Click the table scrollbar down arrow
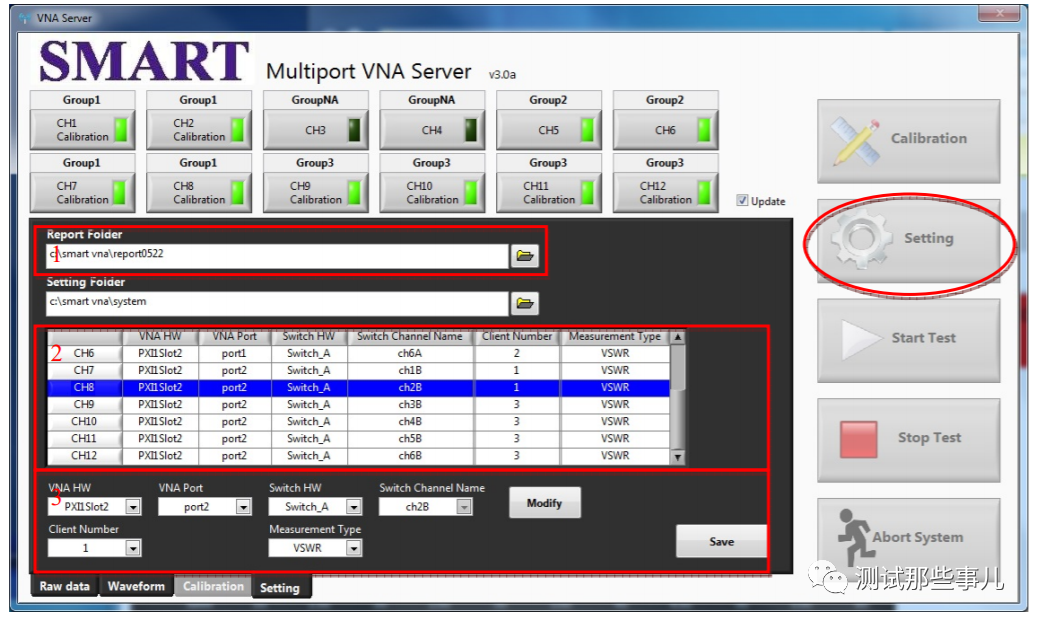 coord(677,457)
